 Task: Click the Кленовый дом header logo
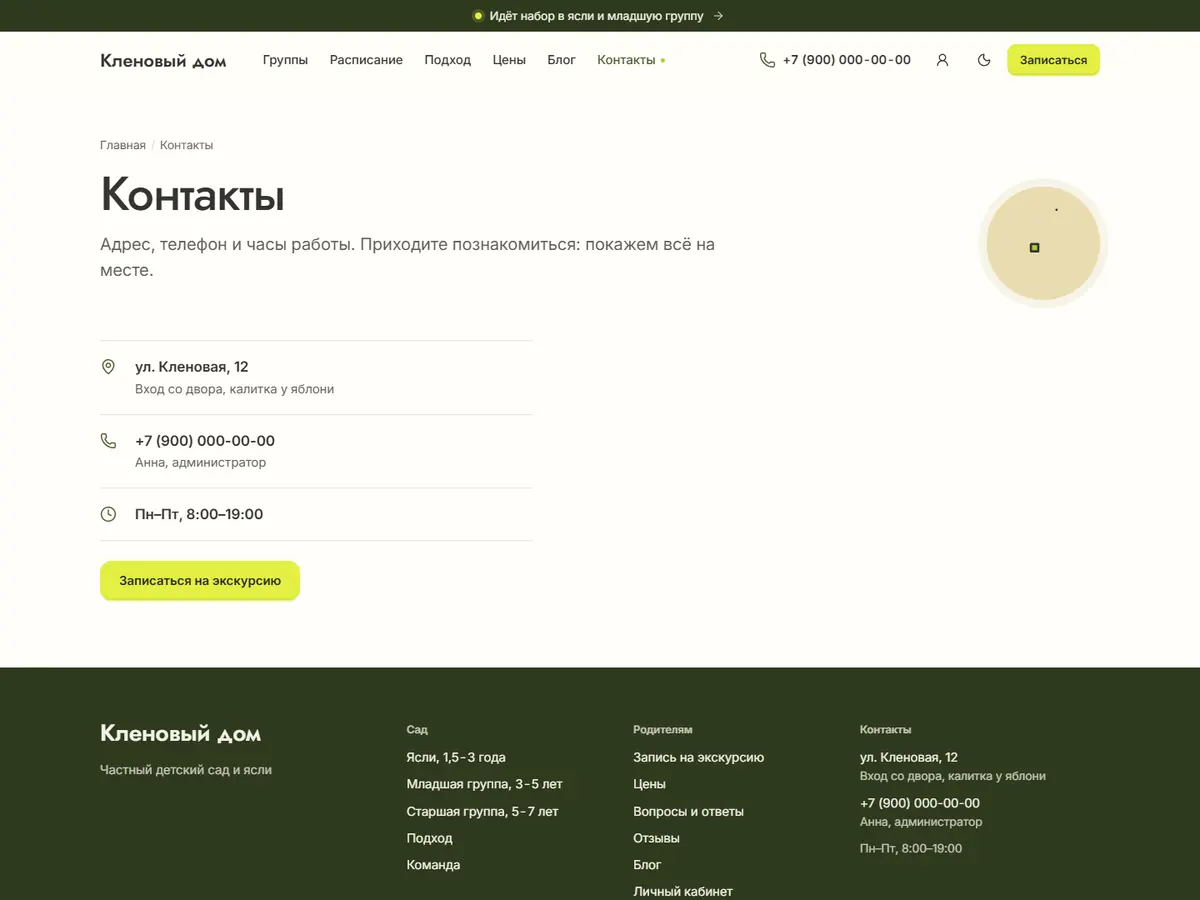pos(163,61)
